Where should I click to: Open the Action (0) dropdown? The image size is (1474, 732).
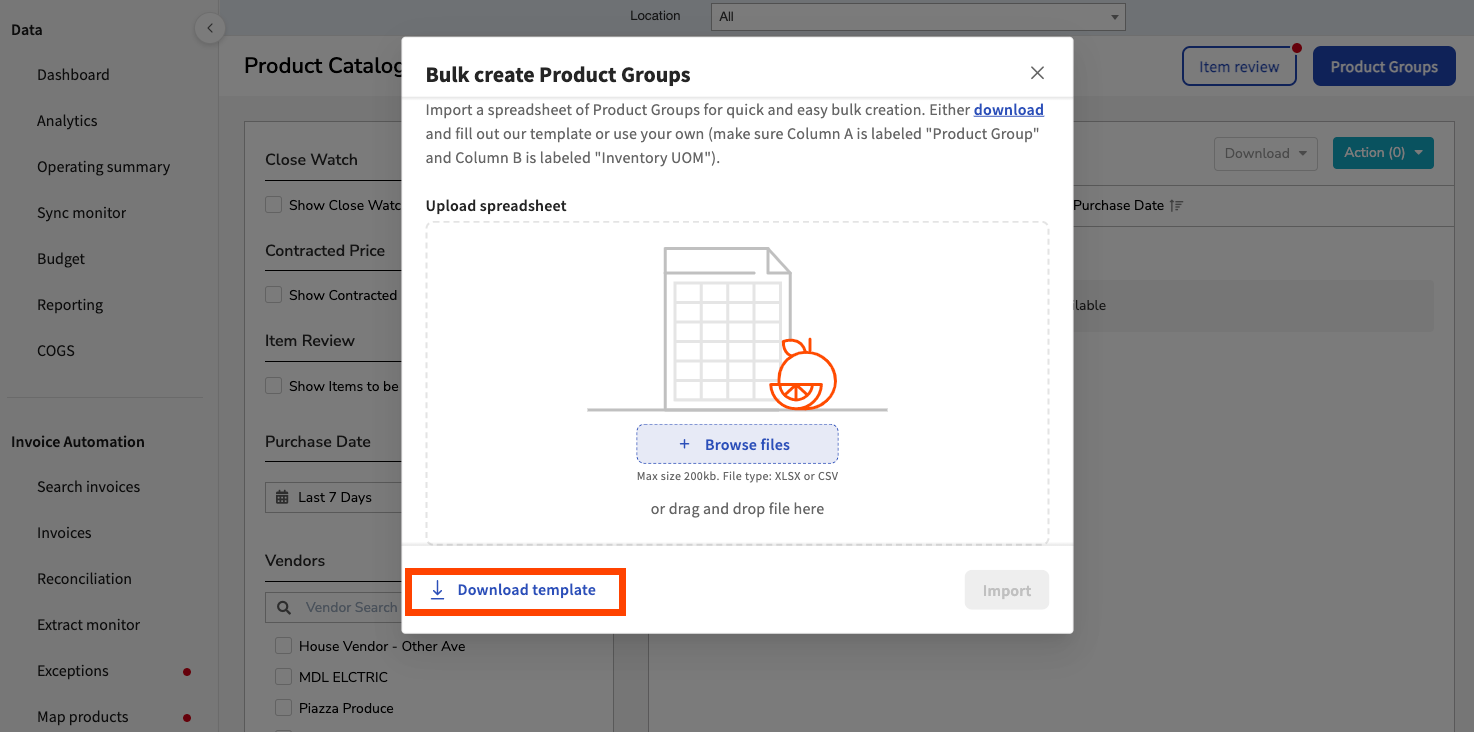[1383, 153]
